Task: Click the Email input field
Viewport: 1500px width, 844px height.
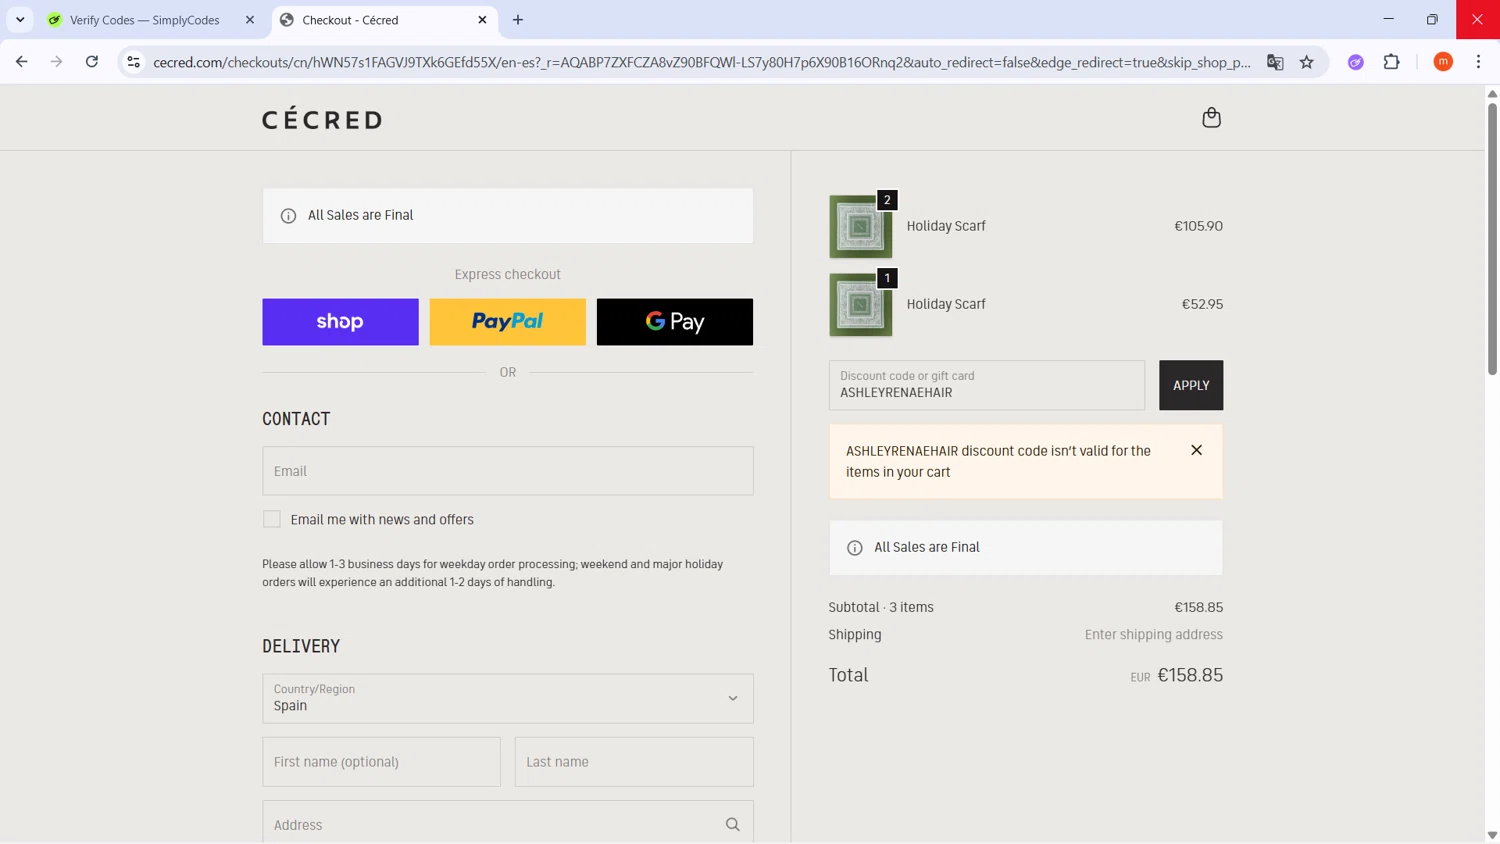Action: (508, 471)
